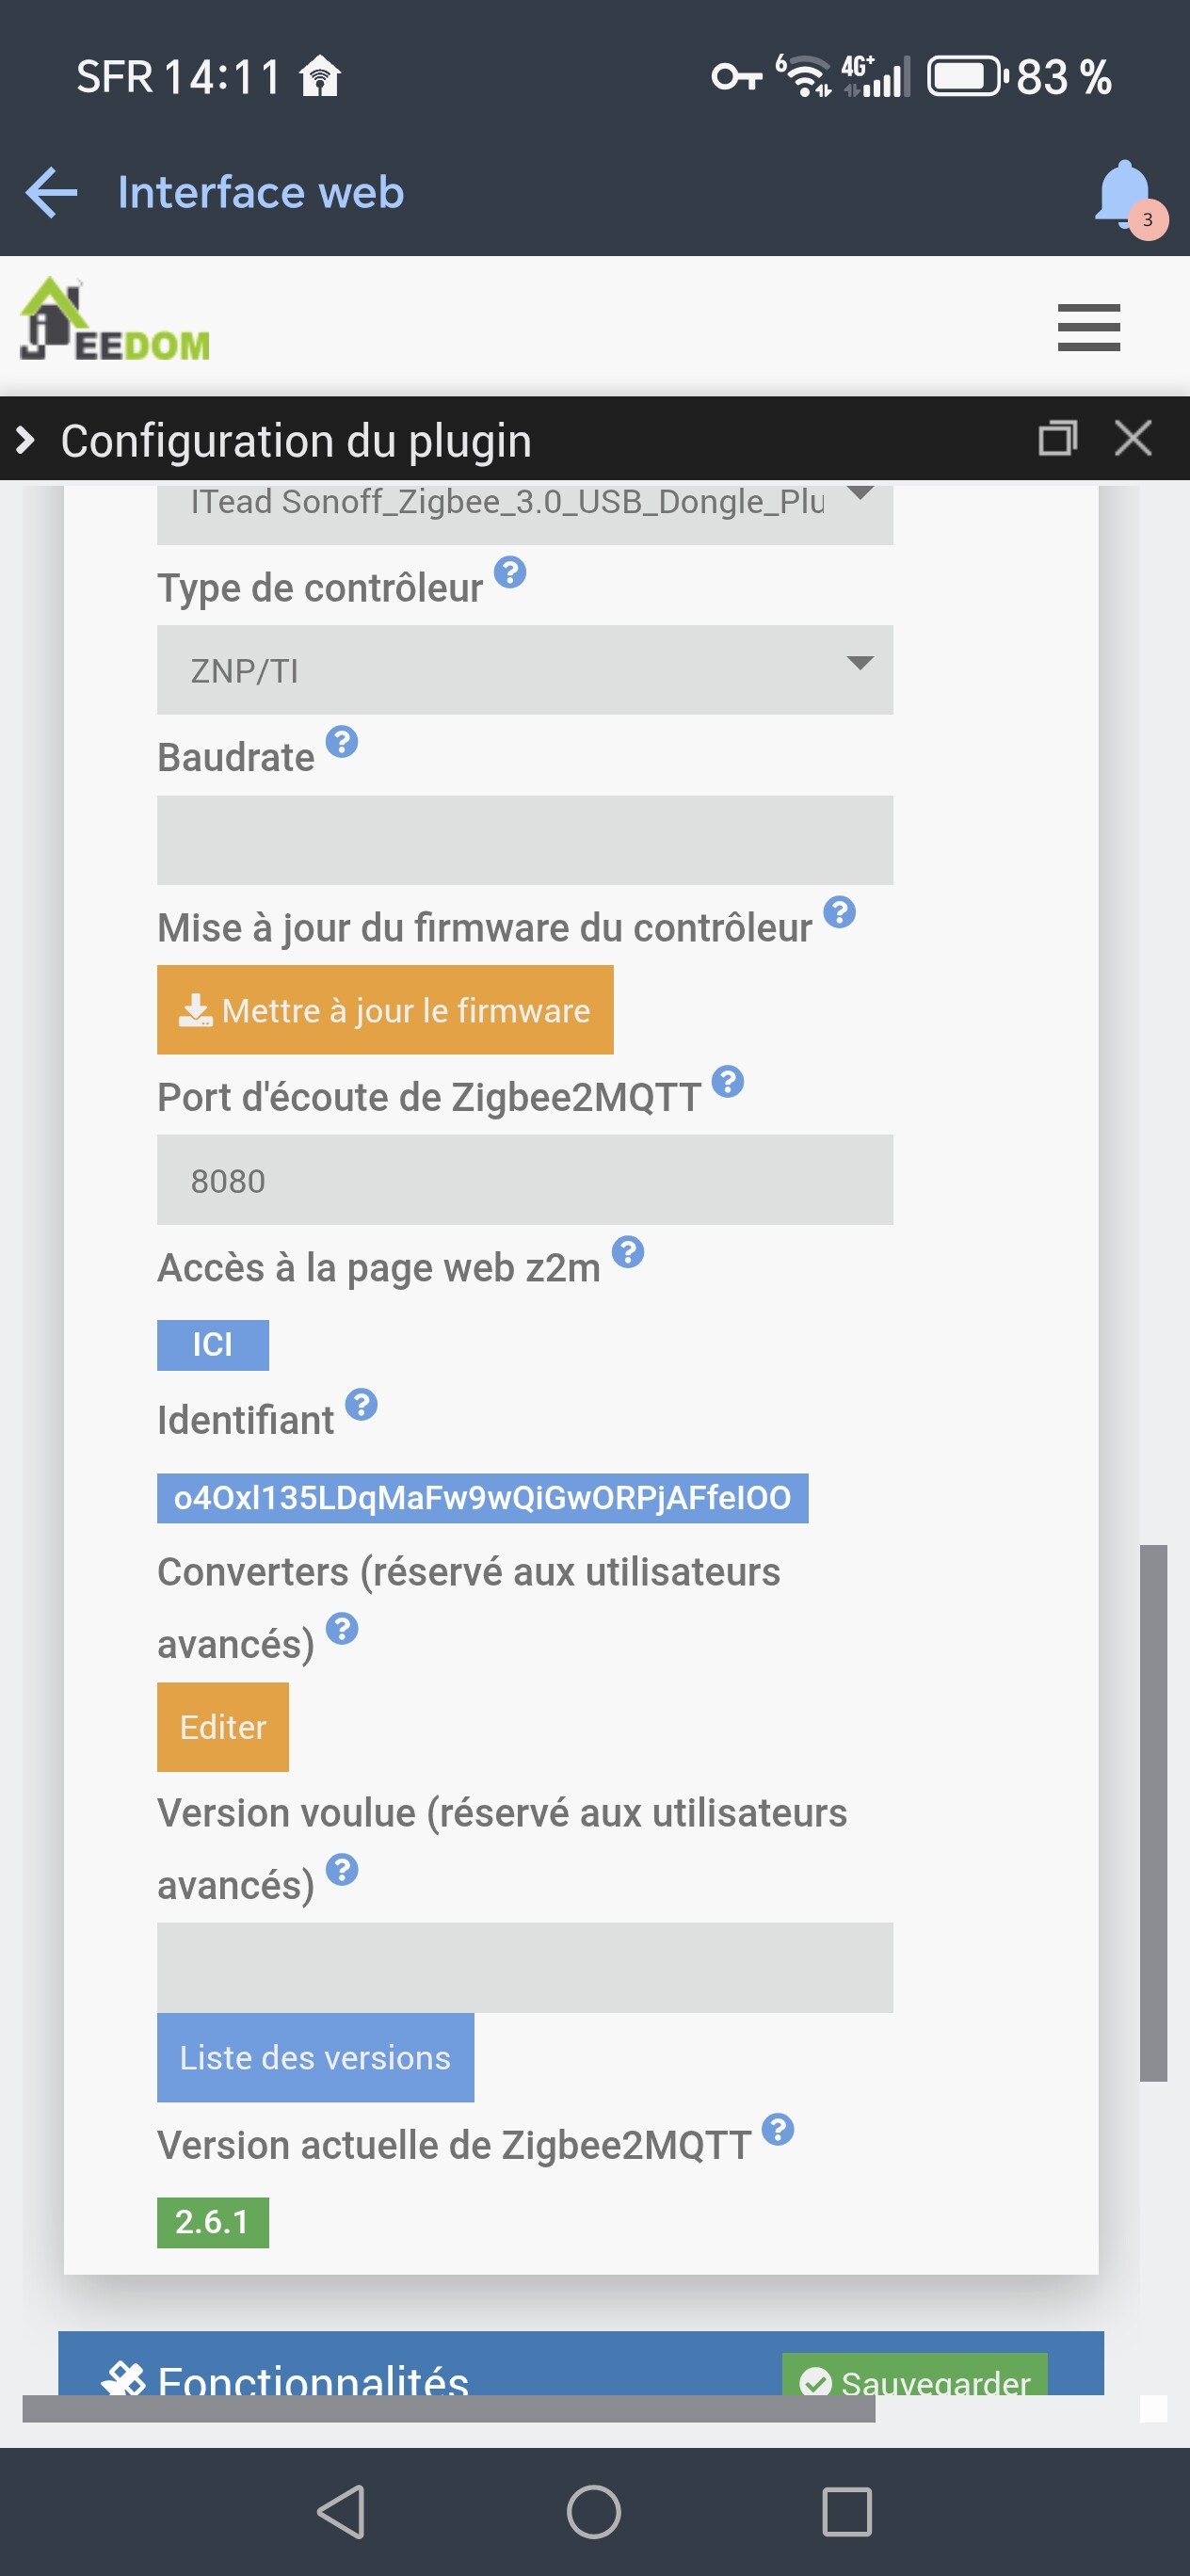
Task: Open the Type de contrôleur dropdown
Action: coord(524,670)
